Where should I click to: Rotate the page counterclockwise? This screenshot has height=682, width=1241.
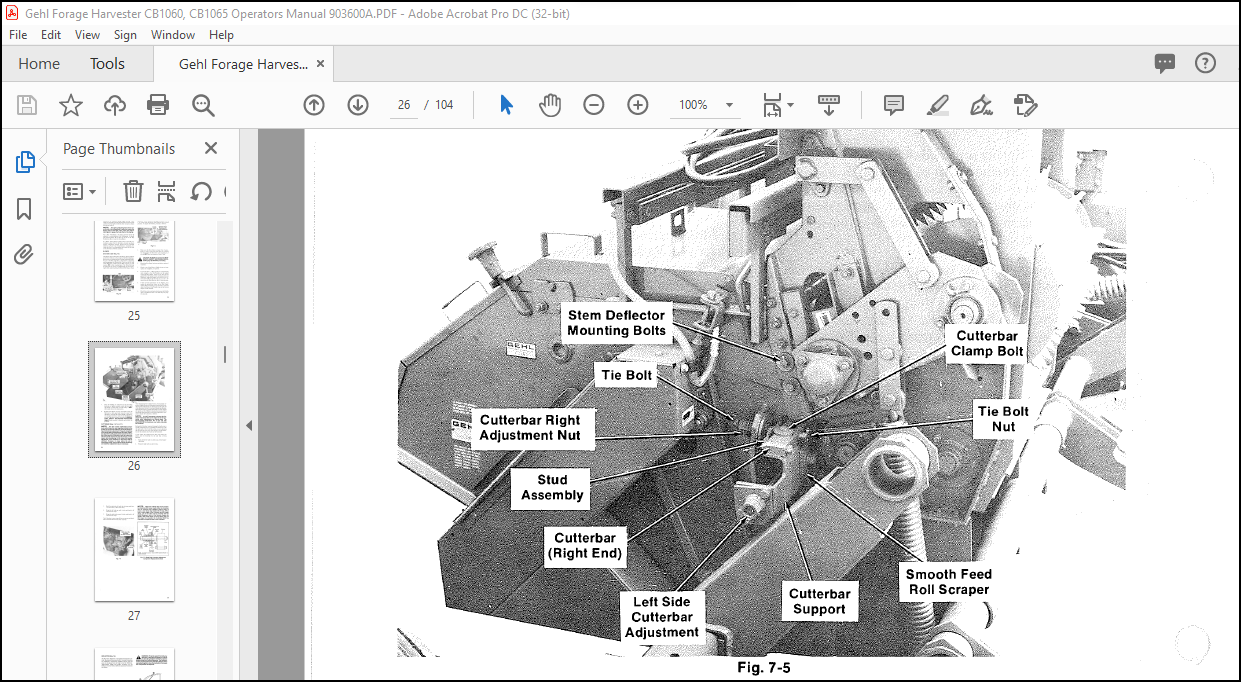(x=201, y=191)
